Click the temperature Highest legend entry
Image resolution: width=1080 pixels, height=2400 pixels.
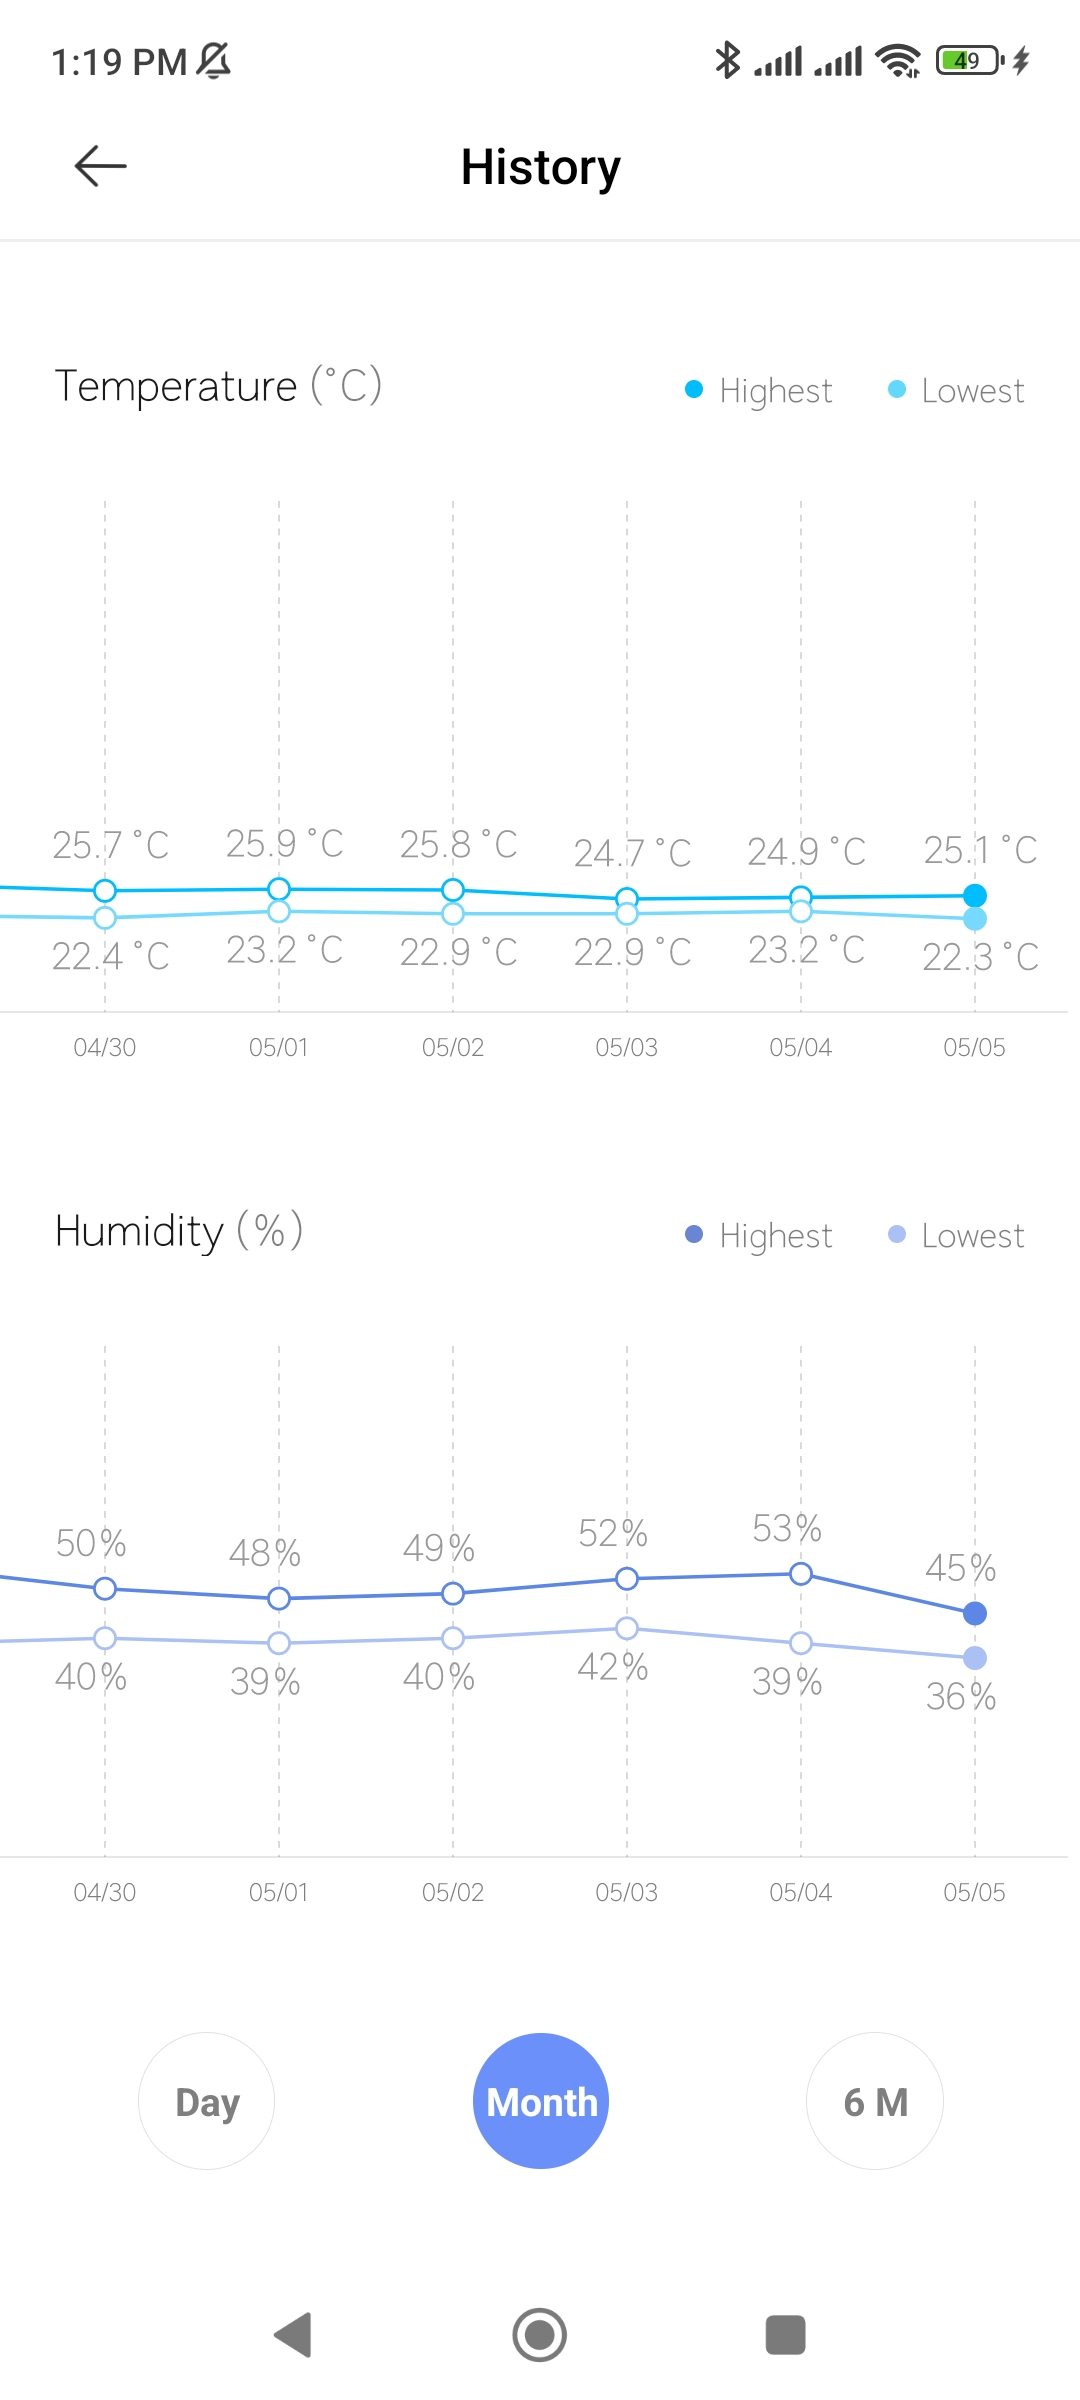759,390
